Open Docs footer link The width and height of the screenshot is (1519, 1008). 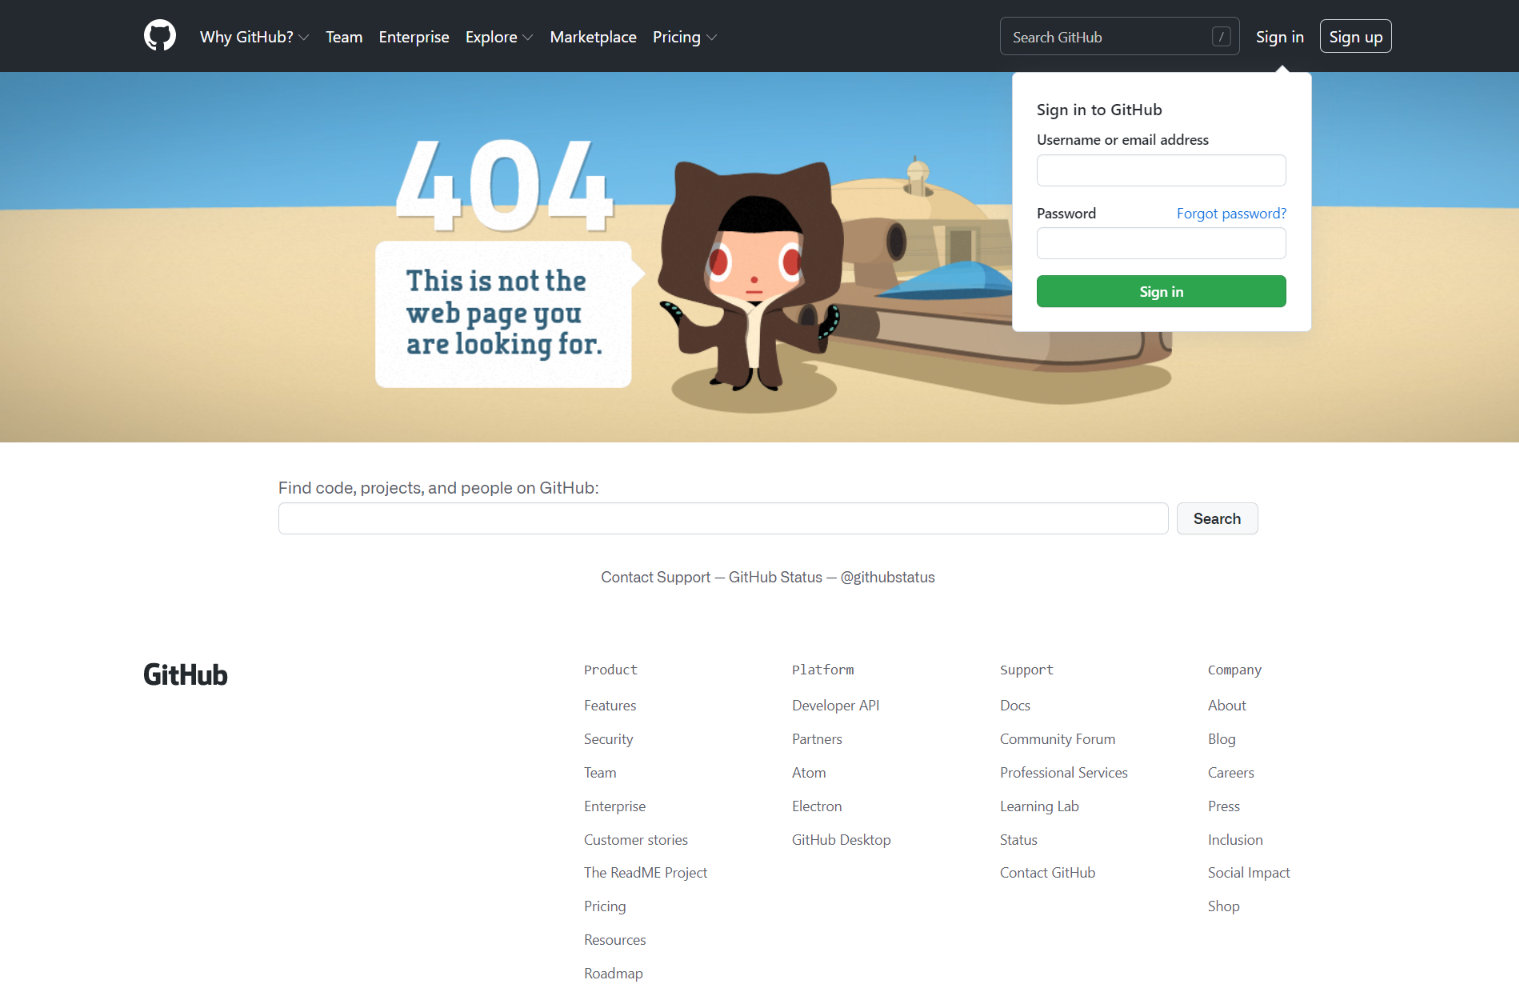point(1015,705)
